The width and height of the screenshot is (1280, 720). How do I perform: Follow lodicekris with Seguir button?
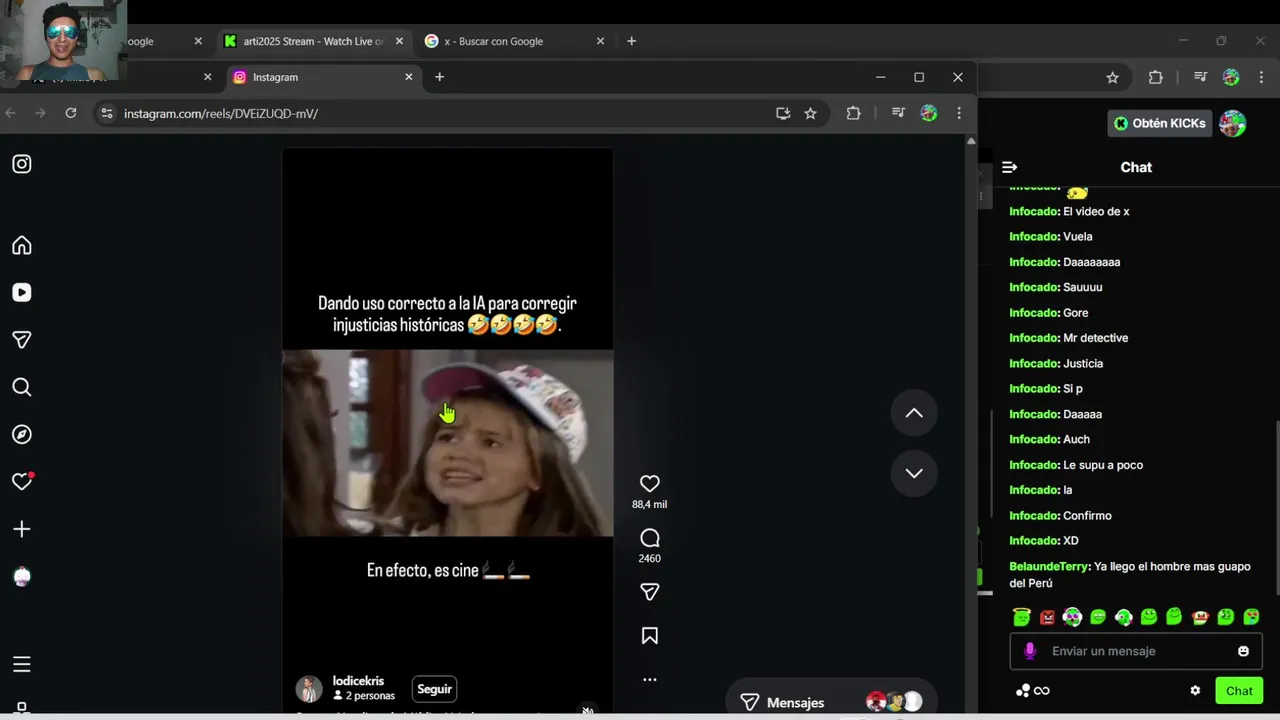pyautogui.click(x=434, y=689)
